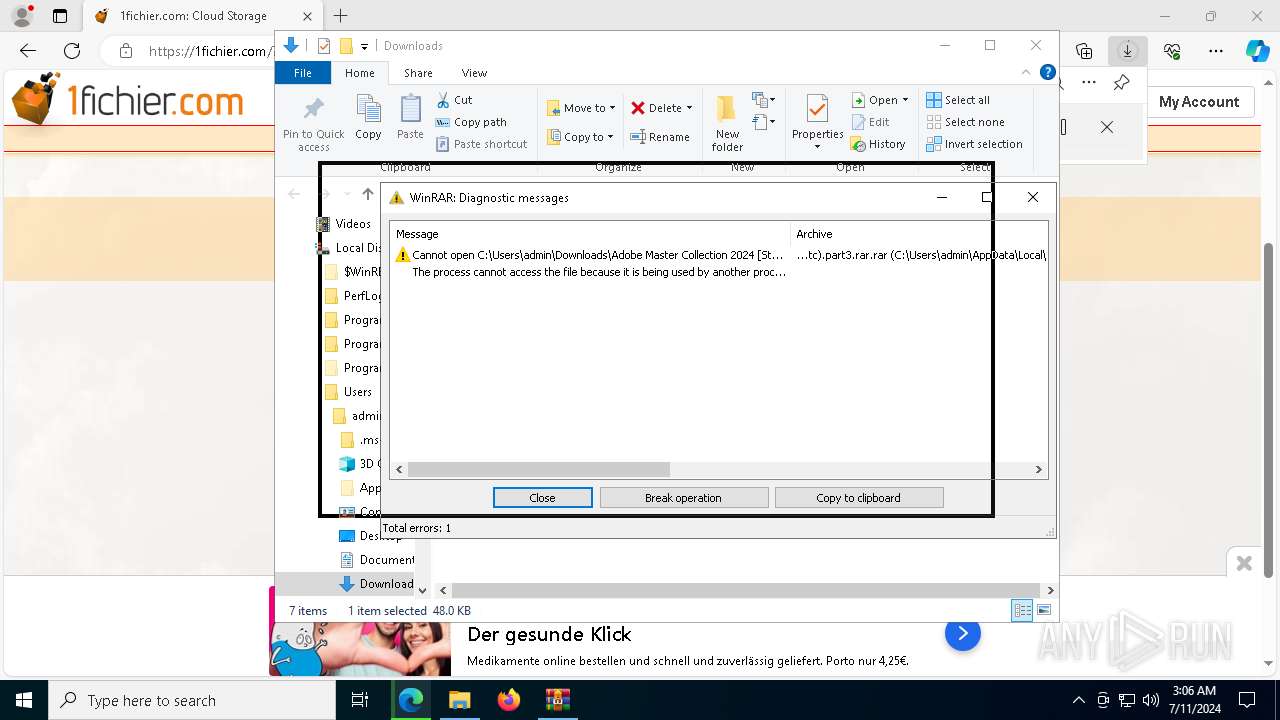Click Properties icon in ribbon
Viewport: 1280px width, 720px height.
click(x=817, y=110)
